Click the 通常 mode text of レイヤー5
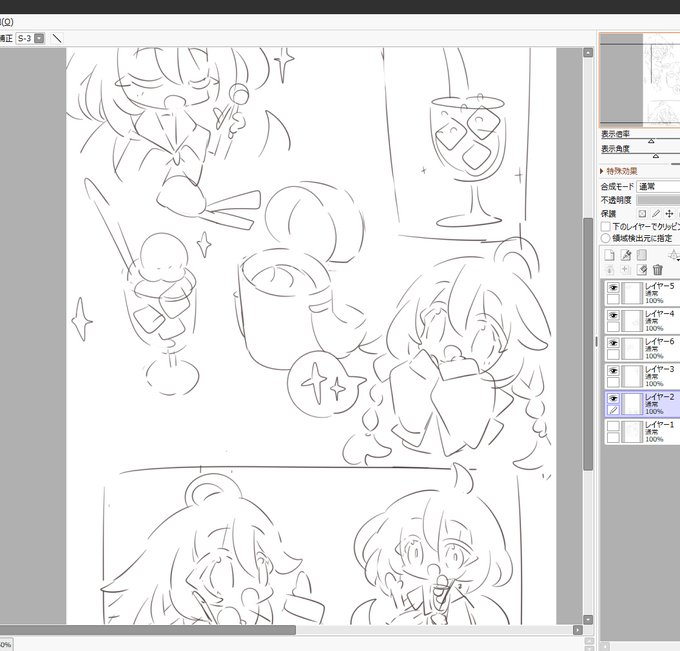 (x=651, y=294)
